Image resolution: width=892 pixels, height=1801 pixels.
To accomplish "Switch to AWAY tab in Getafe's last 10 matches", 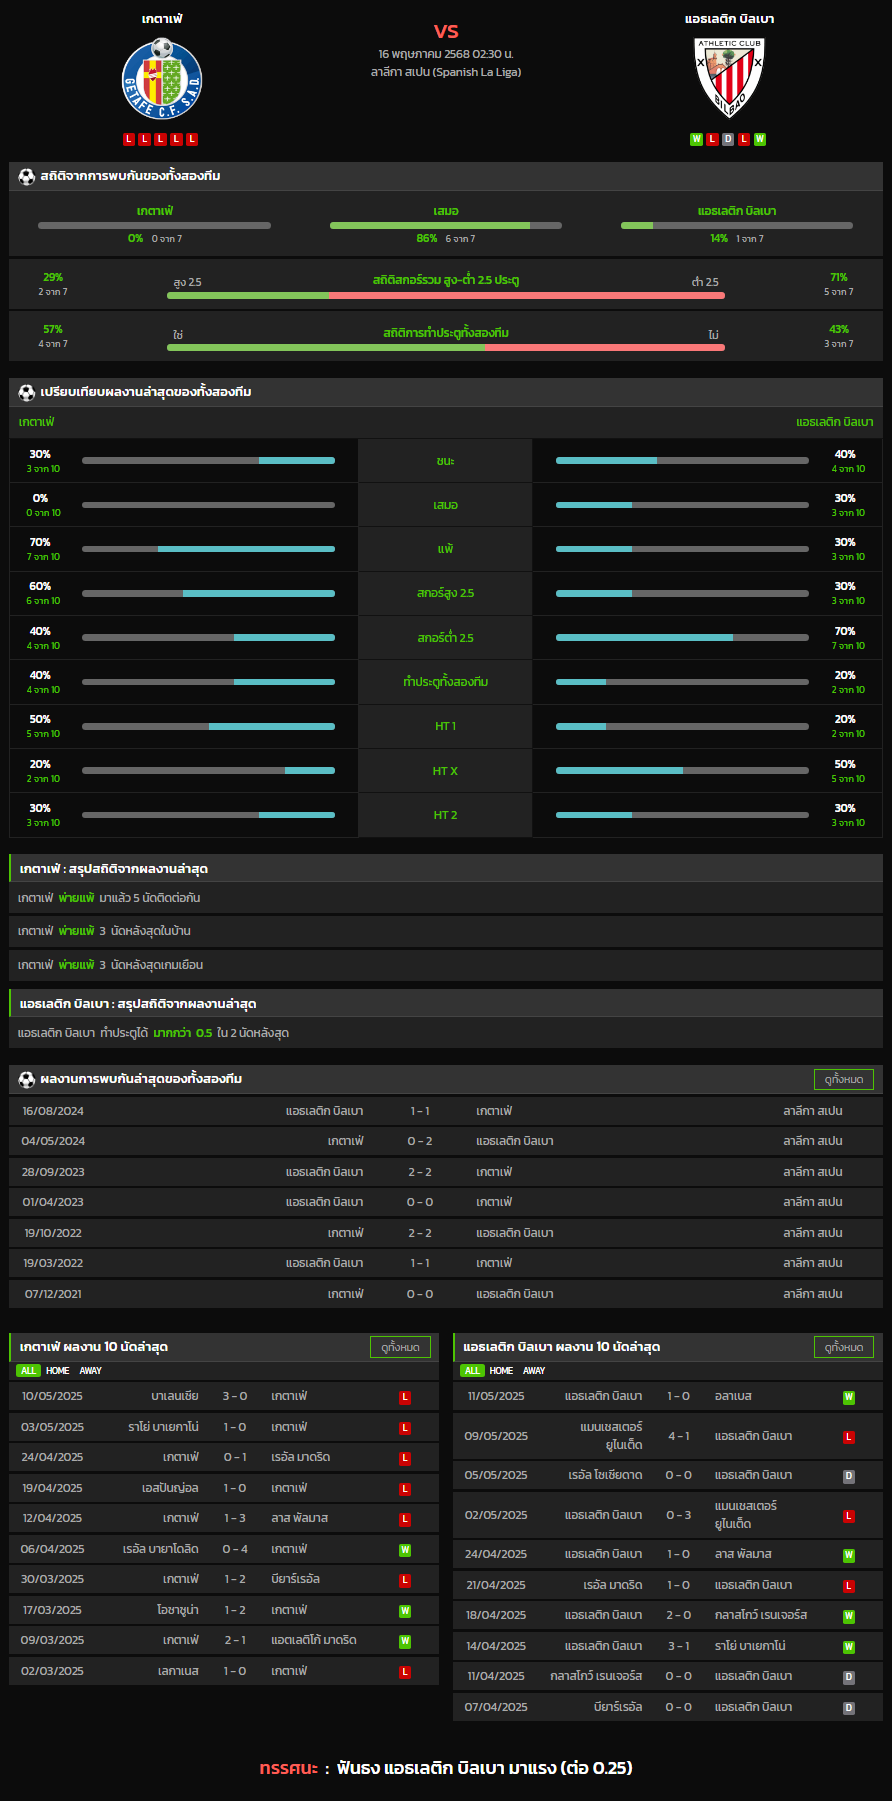I will click(x=91, y=1371).
